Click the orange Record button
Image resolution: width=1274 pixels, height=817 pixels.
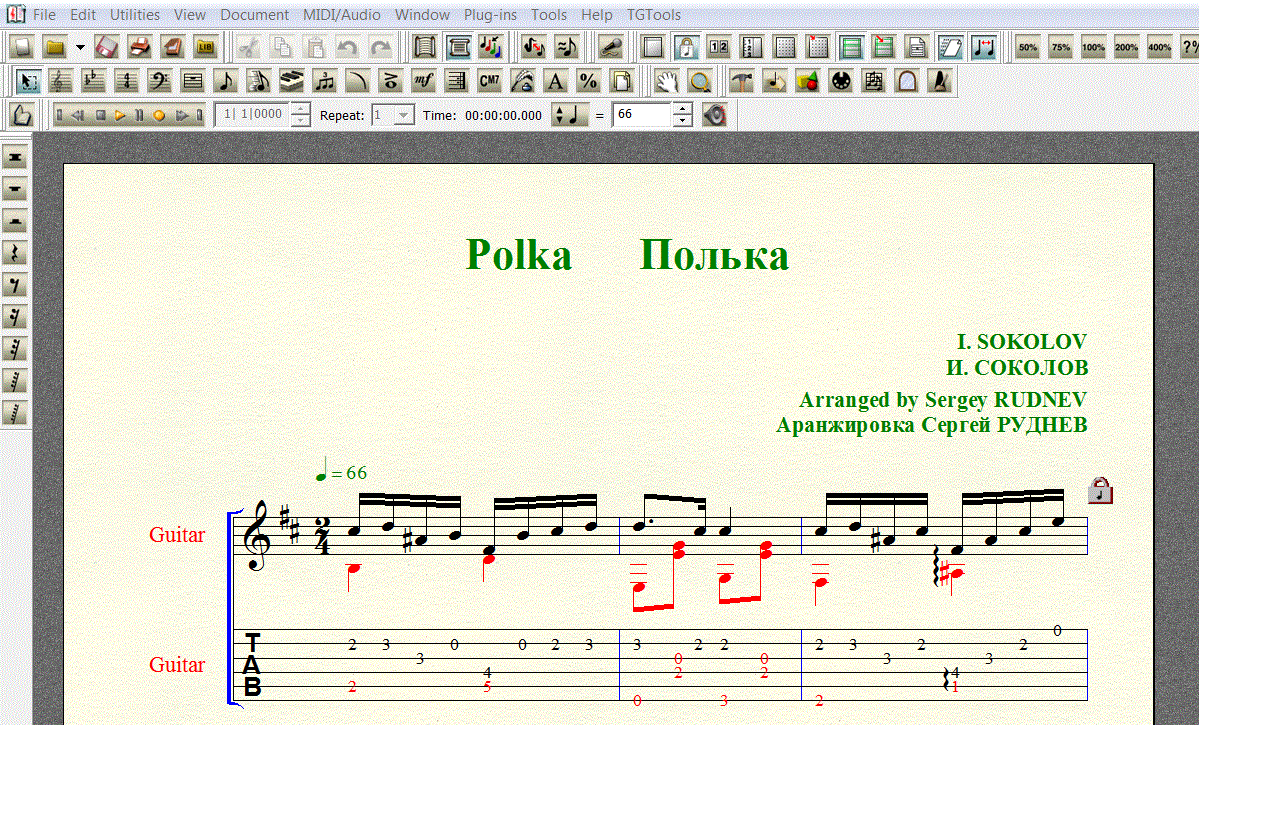158,115
